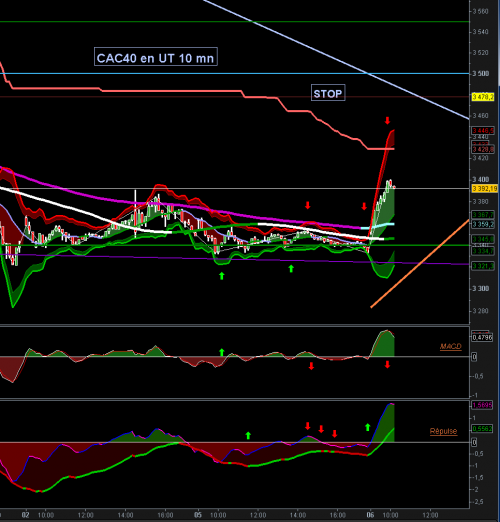Image resolution: width=500 pixels, height=522 pixels.
Task: Click the 0,4796 MACD value tag
Action: click(x=482, y=337)
